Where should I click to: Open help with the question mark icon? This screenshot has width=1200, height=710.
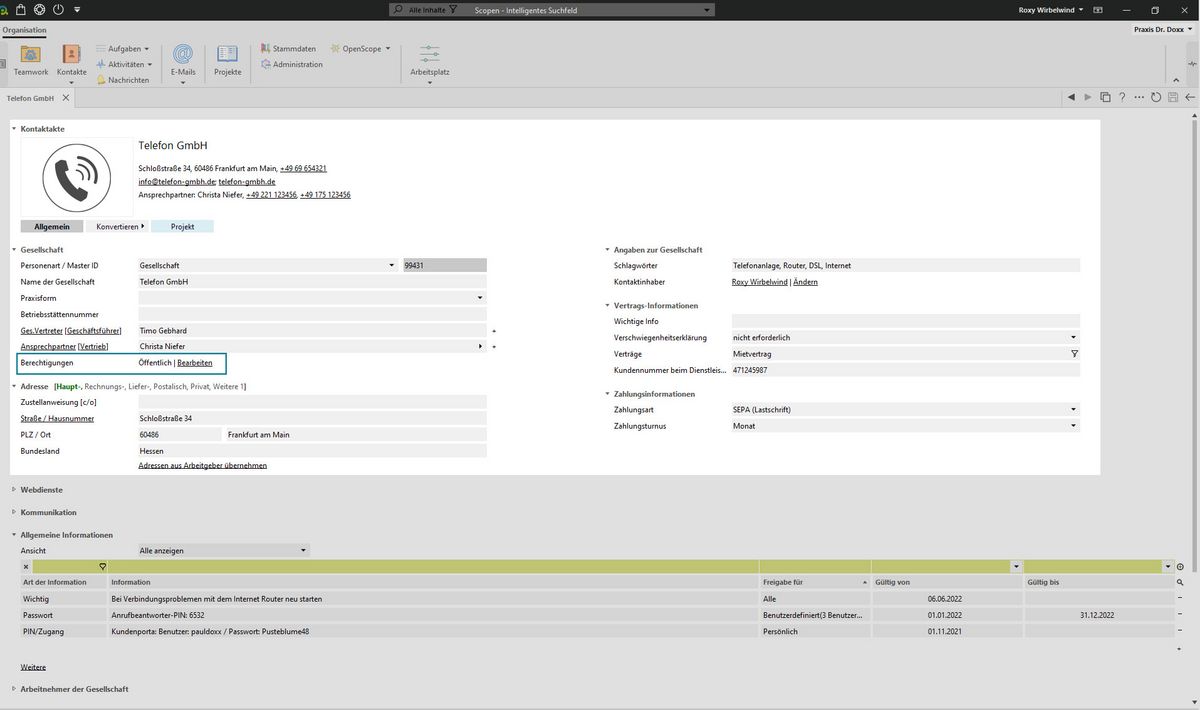point(1122,97)
